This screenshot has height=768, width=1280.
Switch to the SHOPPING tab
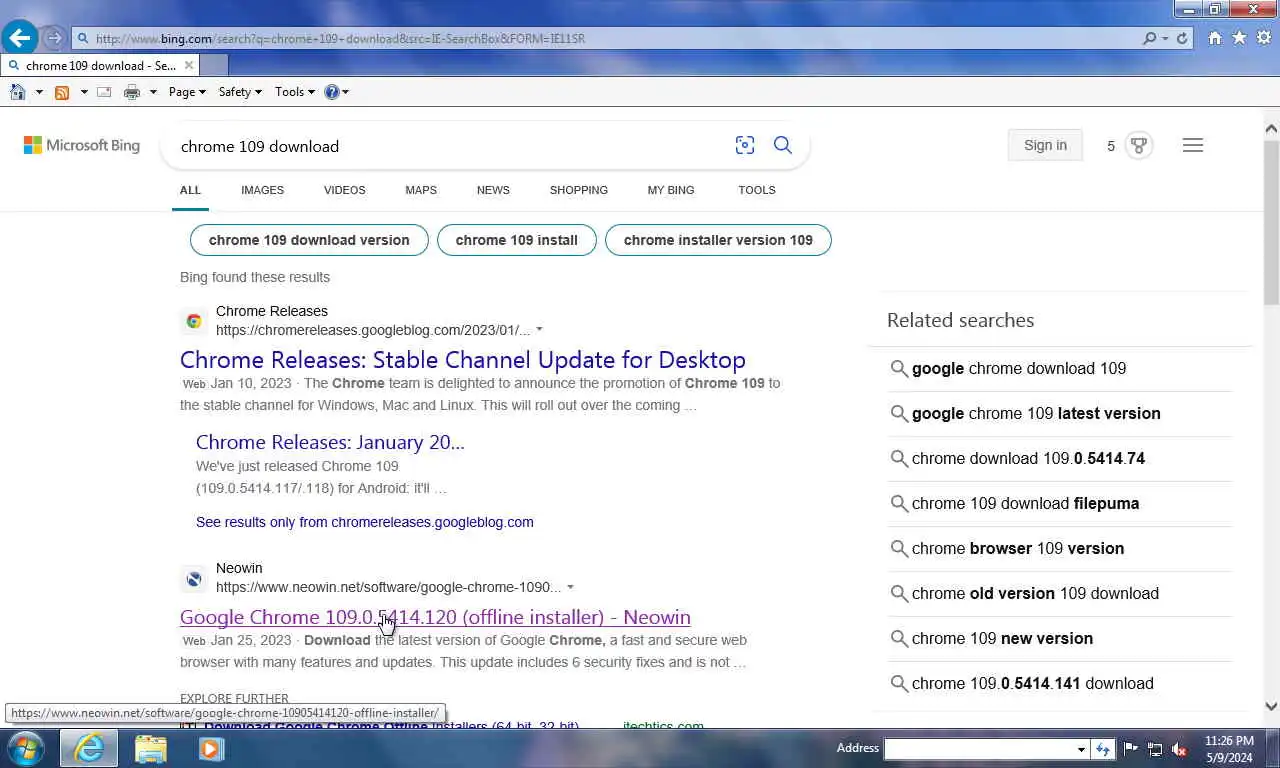(579, 190)
